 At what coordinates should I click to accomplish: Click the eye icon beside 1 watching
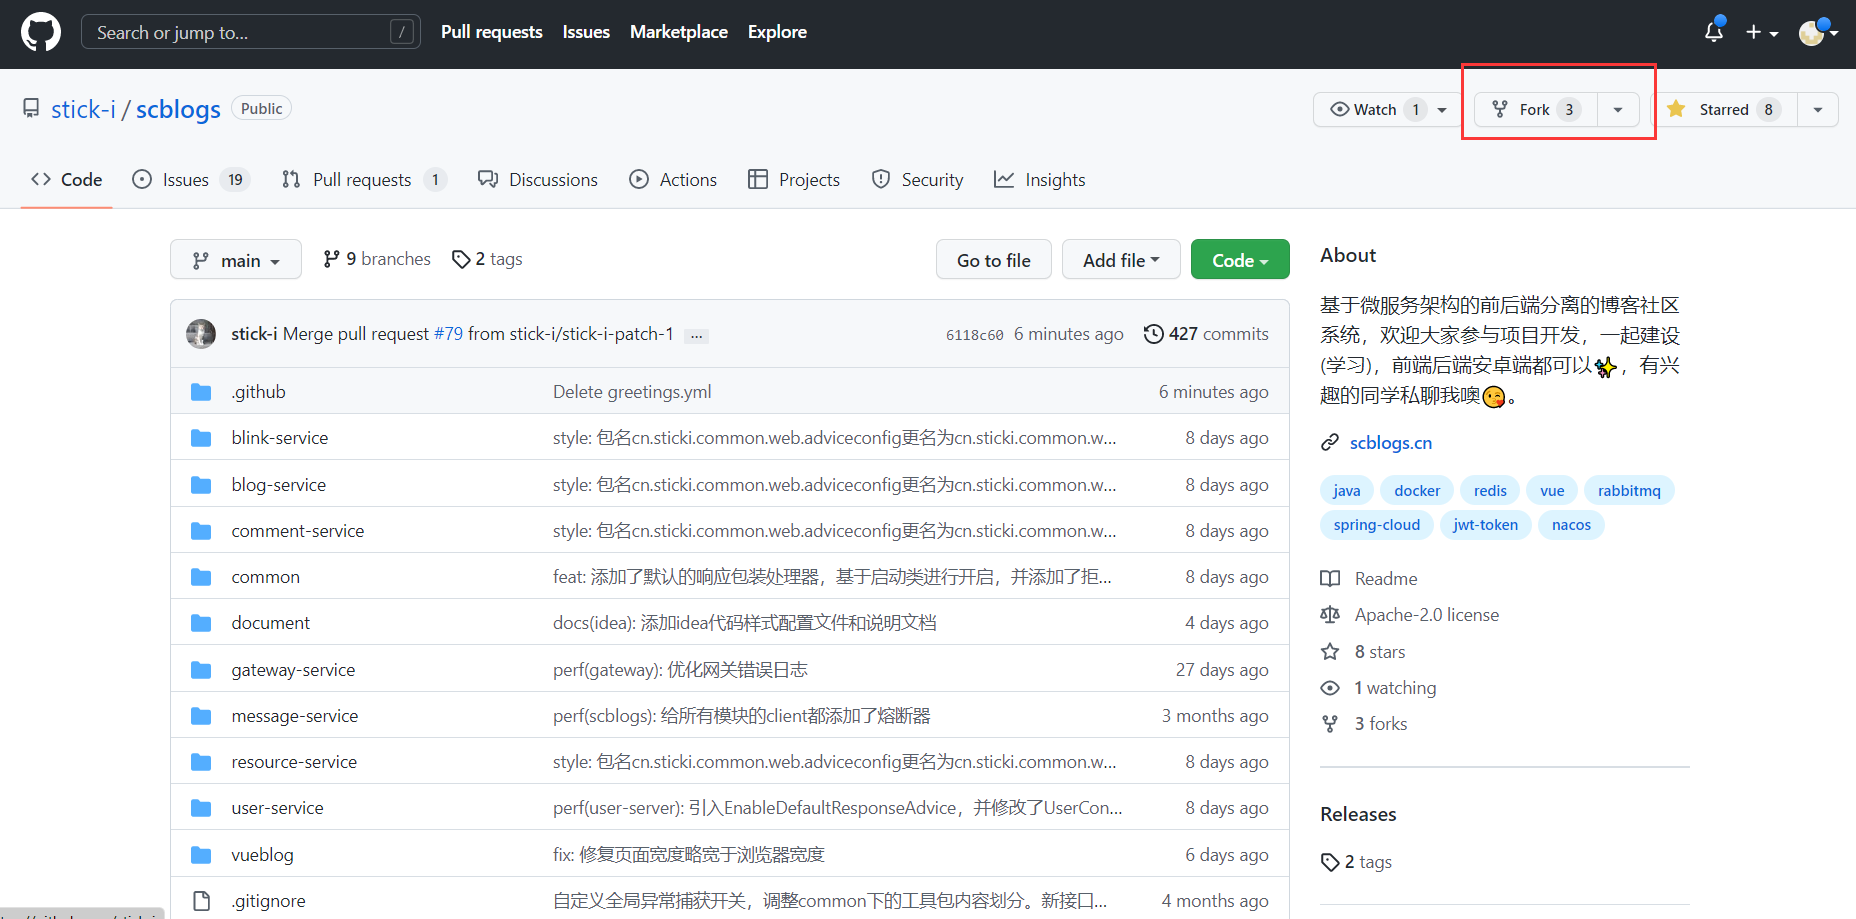coord(1330,688)
